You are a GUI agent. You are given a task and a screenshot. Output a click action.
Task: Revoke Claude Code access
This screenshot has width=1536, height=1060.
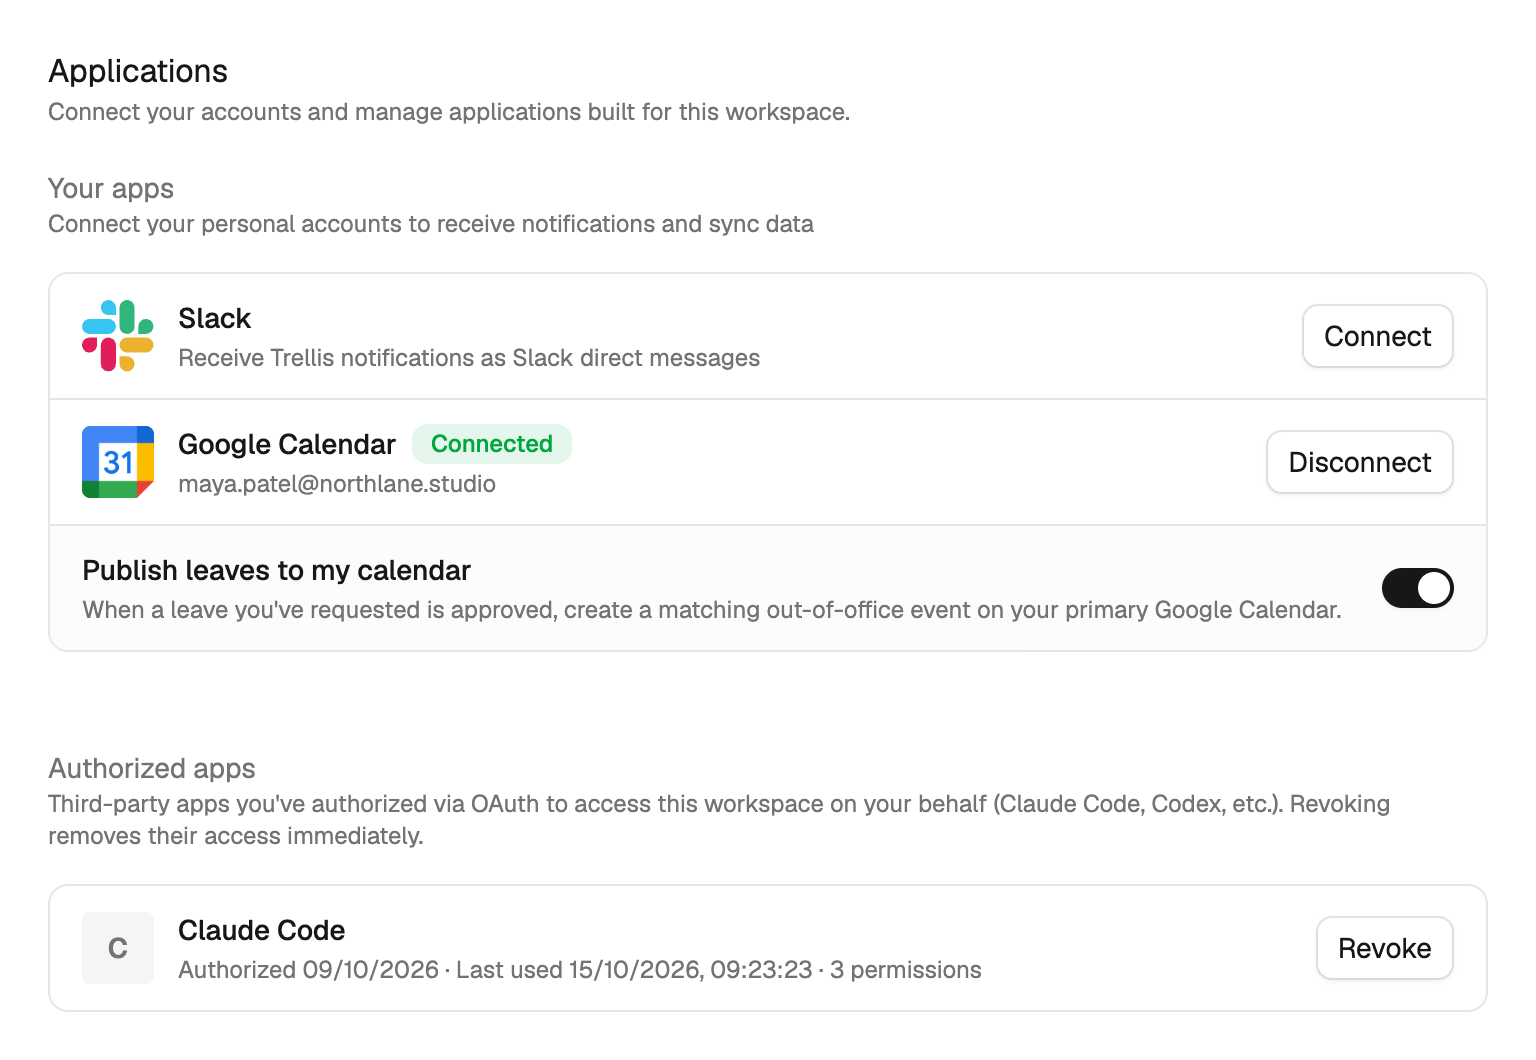(1384, 948)
